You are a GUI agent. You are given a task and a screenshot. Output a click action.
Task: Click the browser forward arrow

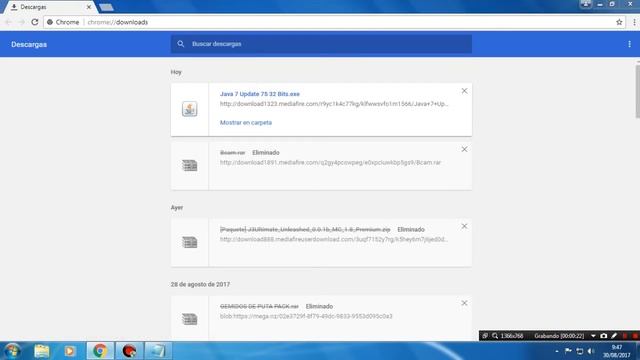22,22
